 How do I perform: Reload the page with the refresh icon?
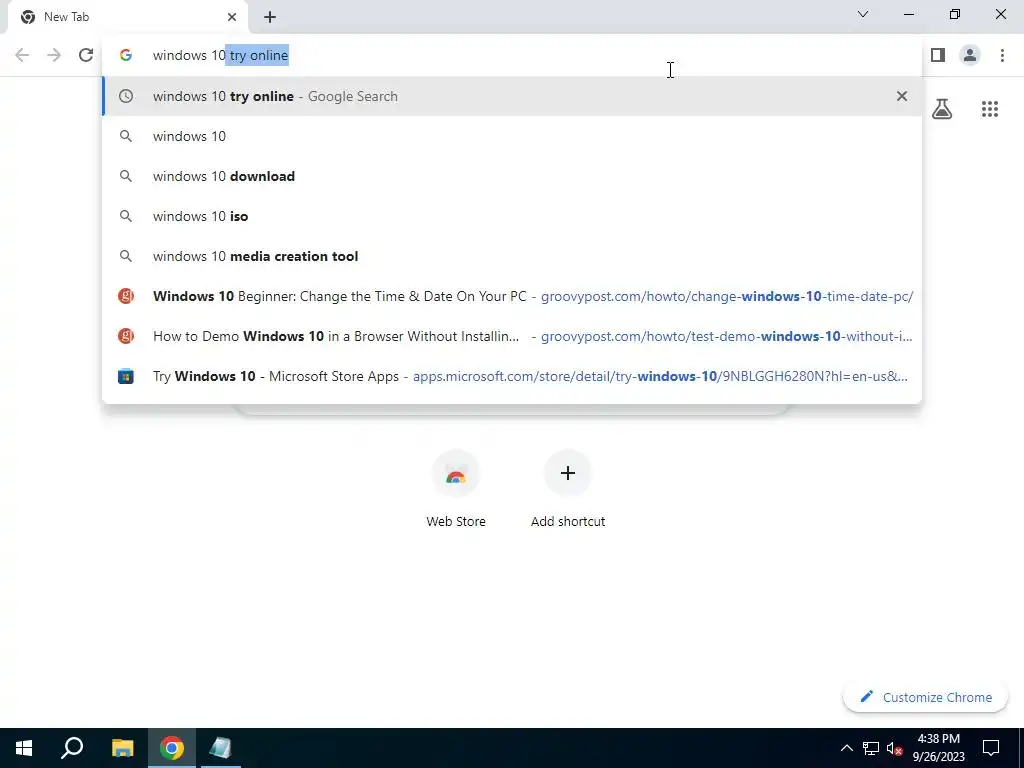coord(86,56)
